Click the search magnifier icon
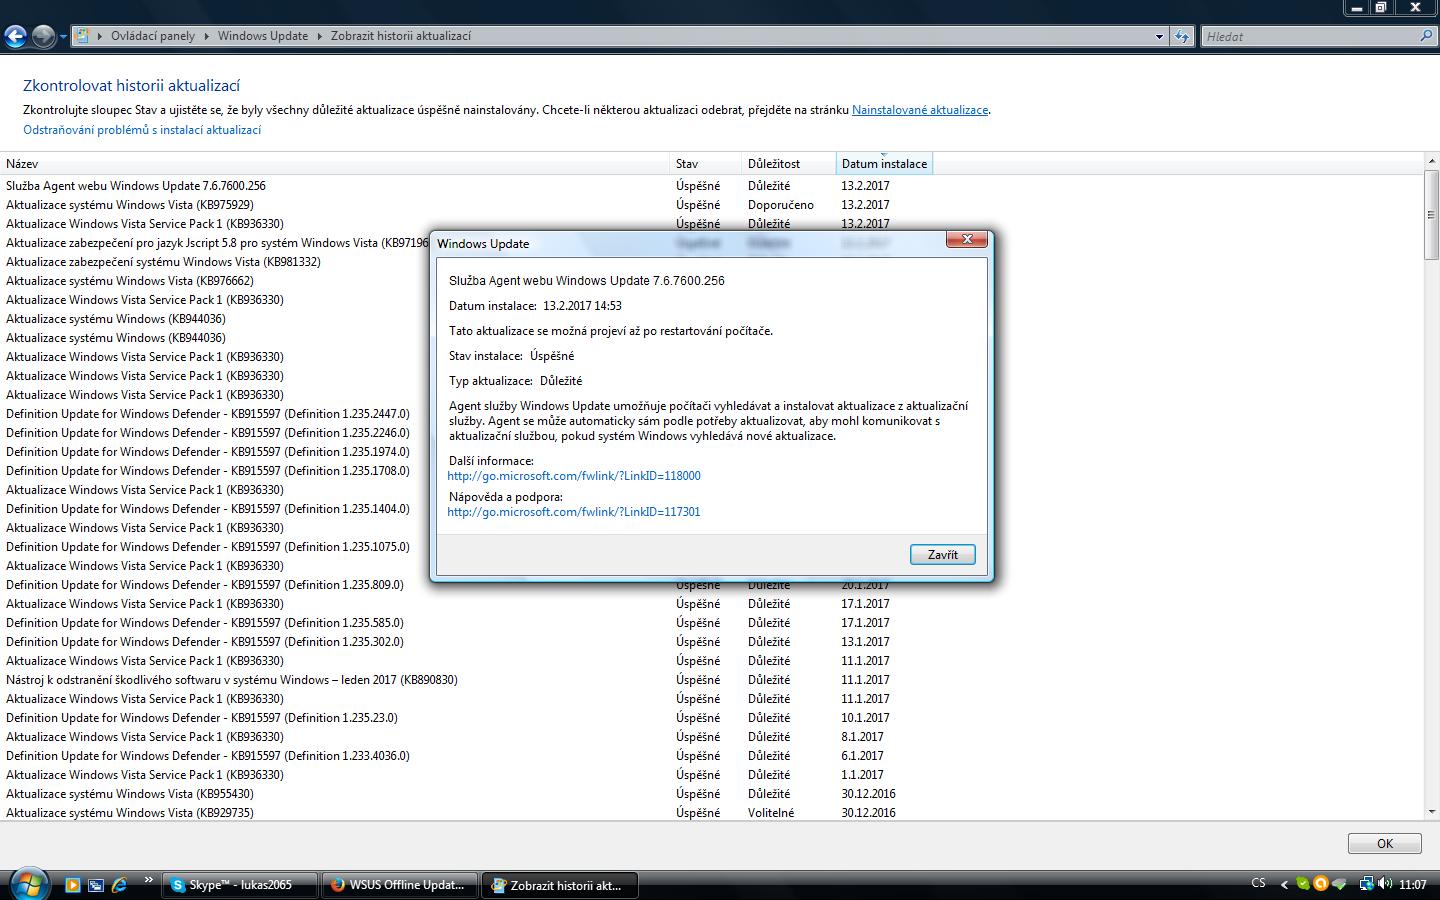1440x900 pixels. tap(1426, 36)
